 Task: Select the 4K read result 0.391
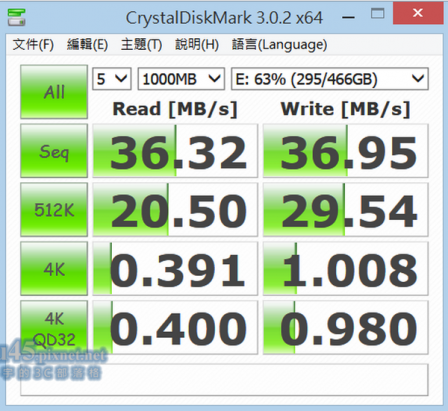[175, 269]
